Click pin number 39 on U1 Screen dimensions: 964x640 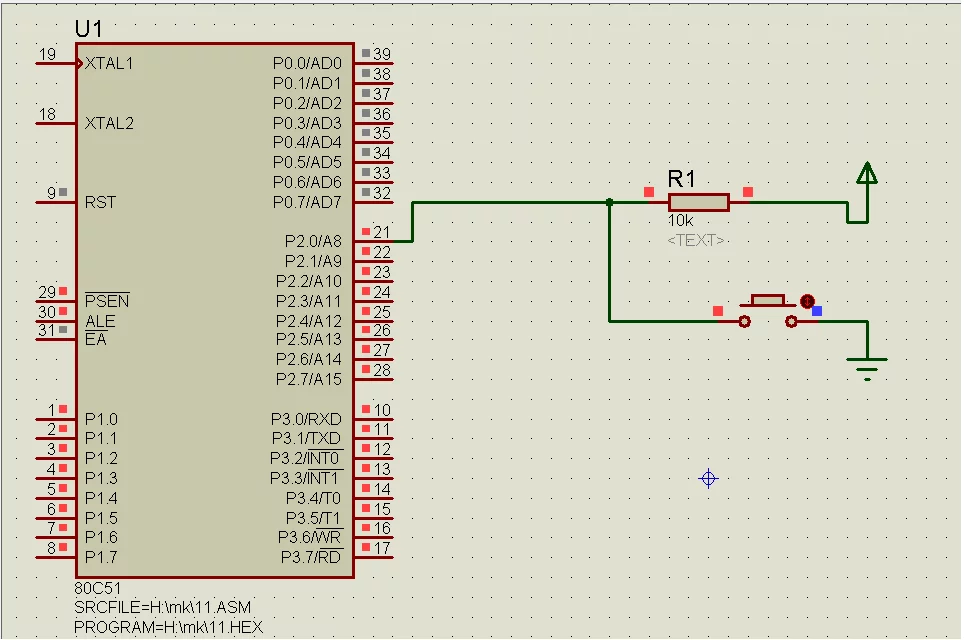point(382,53)
